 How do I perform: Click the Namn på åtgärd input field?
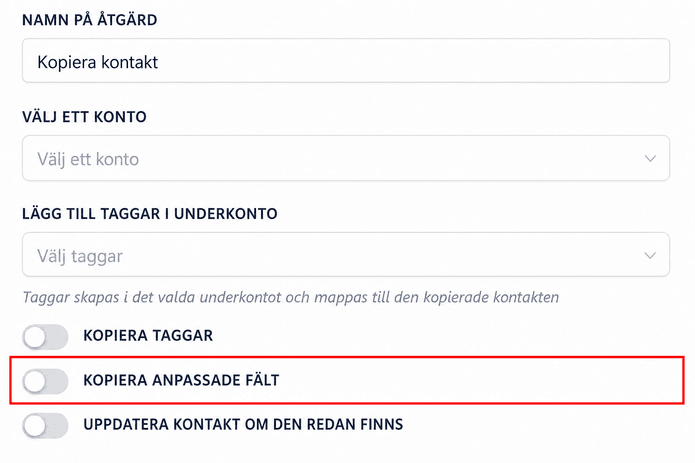[346, 61]
